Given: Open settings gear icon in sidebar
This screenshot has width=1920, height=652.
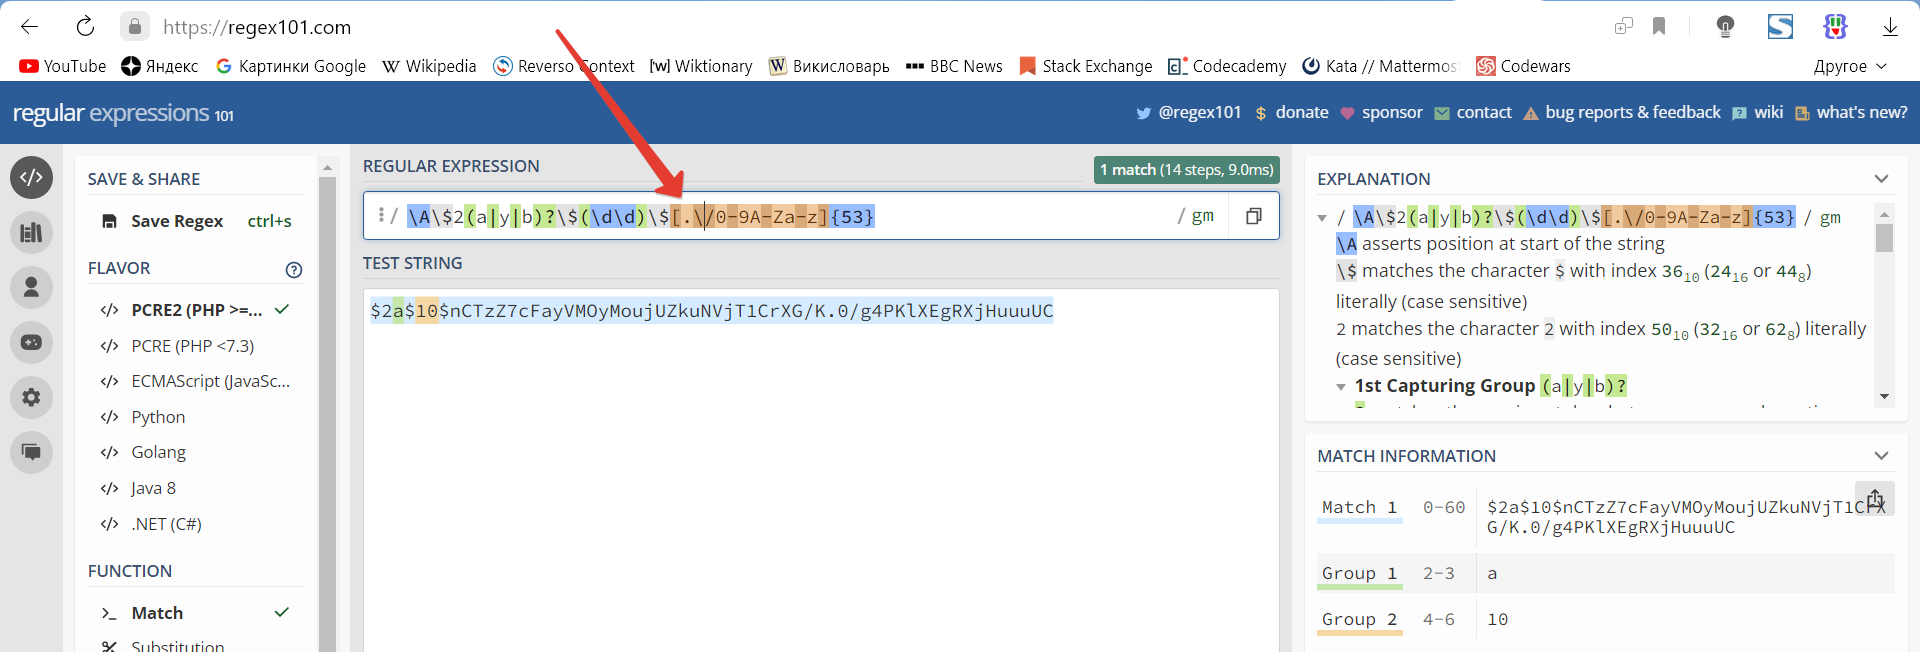Looking at the screenshot, I should click(31, 398).
